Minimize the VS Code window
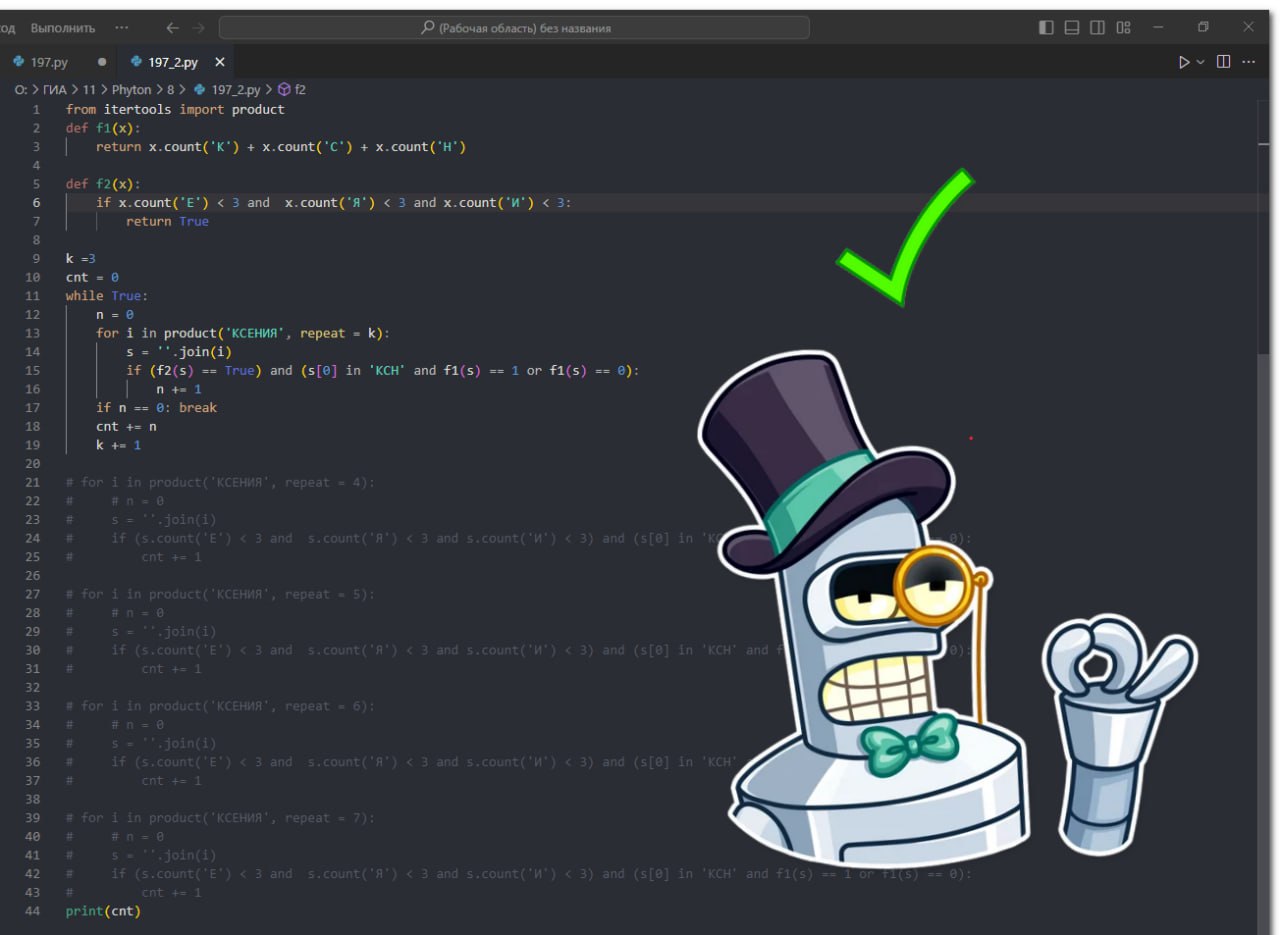Screen dimensions: 1280x935 pos(1159,27)
